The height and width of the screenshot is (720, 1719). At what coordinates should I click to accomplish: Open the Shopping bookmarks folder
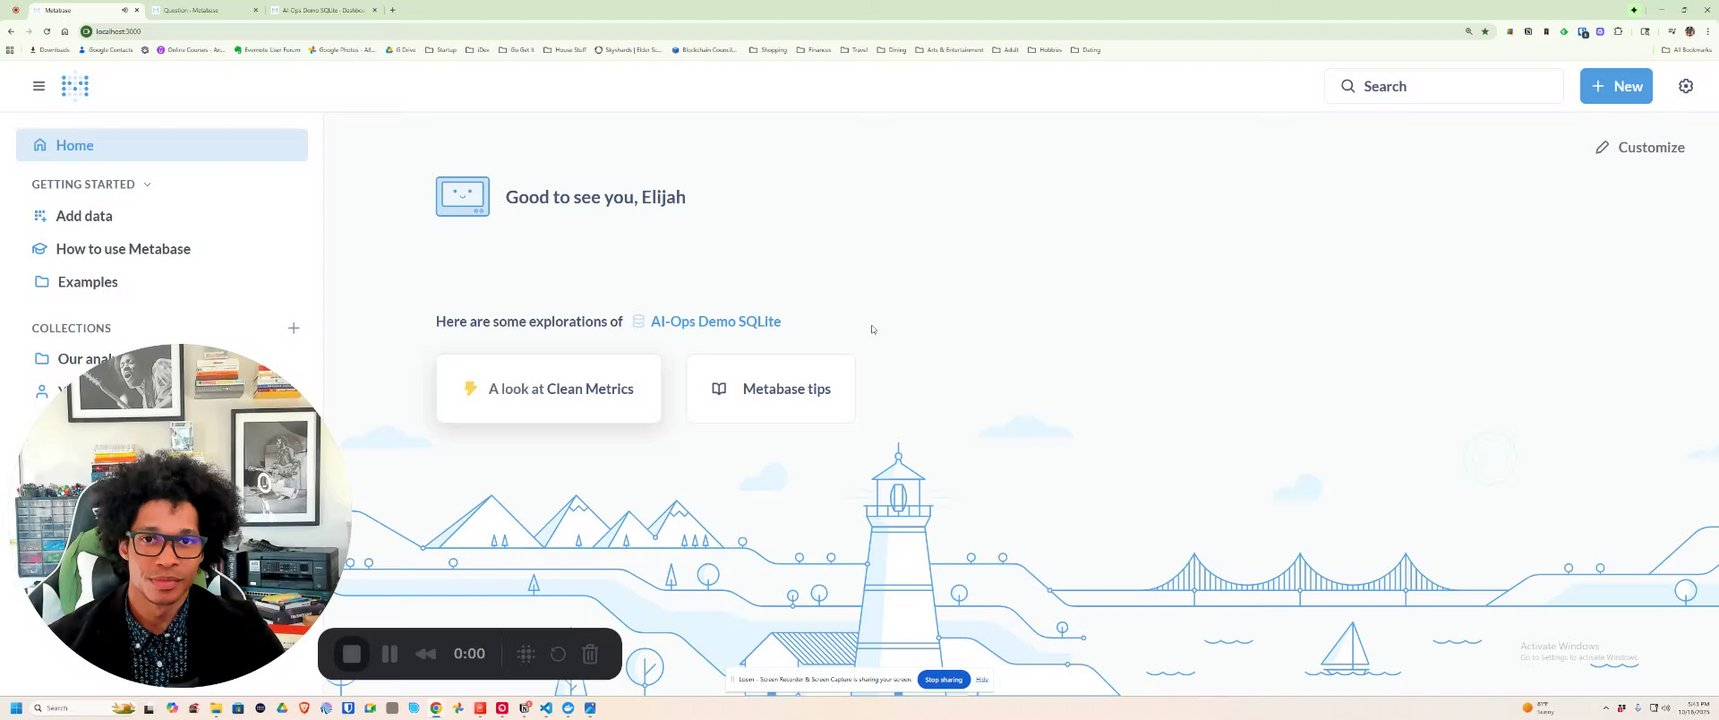[768, 50]
